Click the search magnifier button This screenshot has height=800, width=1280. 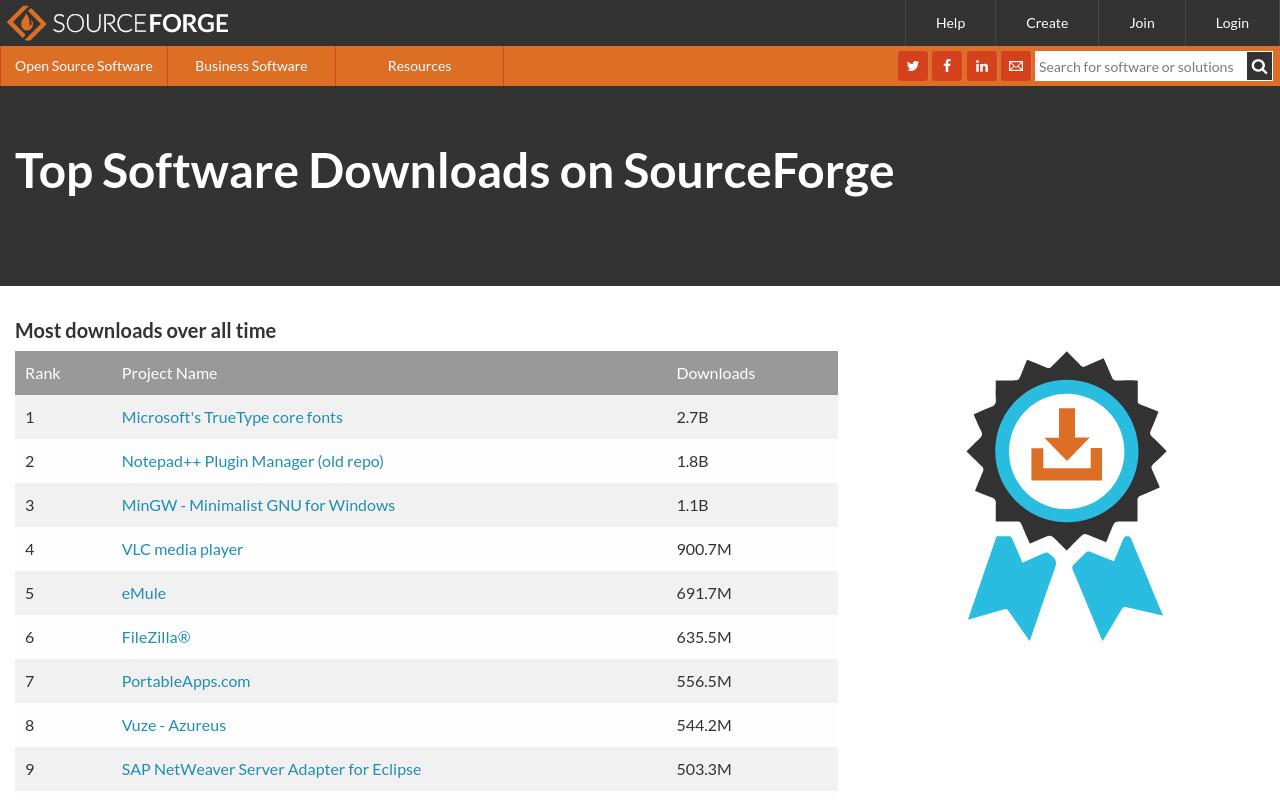(1259, 66)
